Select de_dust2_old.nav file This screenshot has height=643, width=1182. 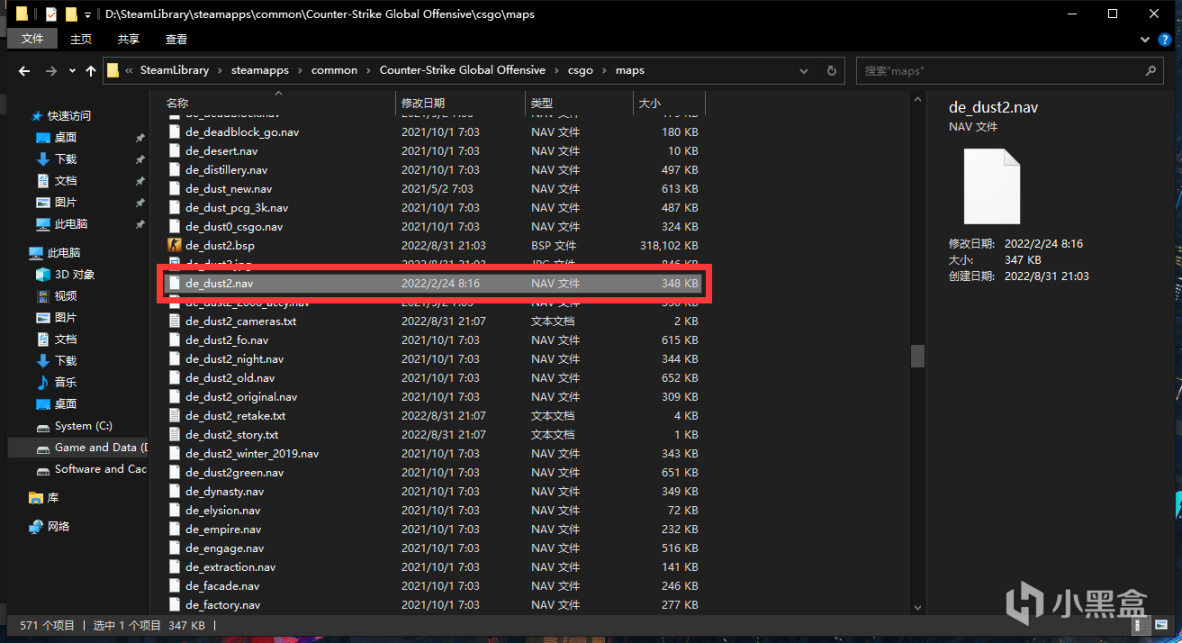coord(230,378)
